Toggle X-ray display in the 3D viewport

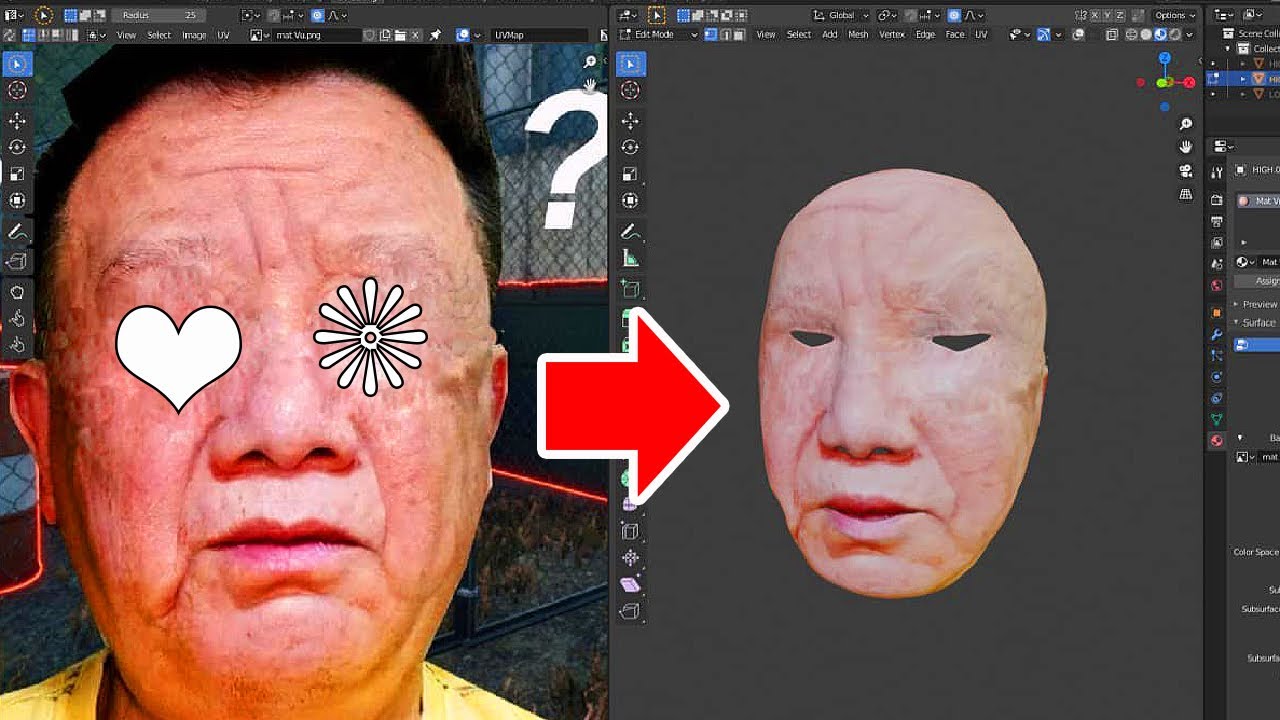click(x=1113, y=34)
